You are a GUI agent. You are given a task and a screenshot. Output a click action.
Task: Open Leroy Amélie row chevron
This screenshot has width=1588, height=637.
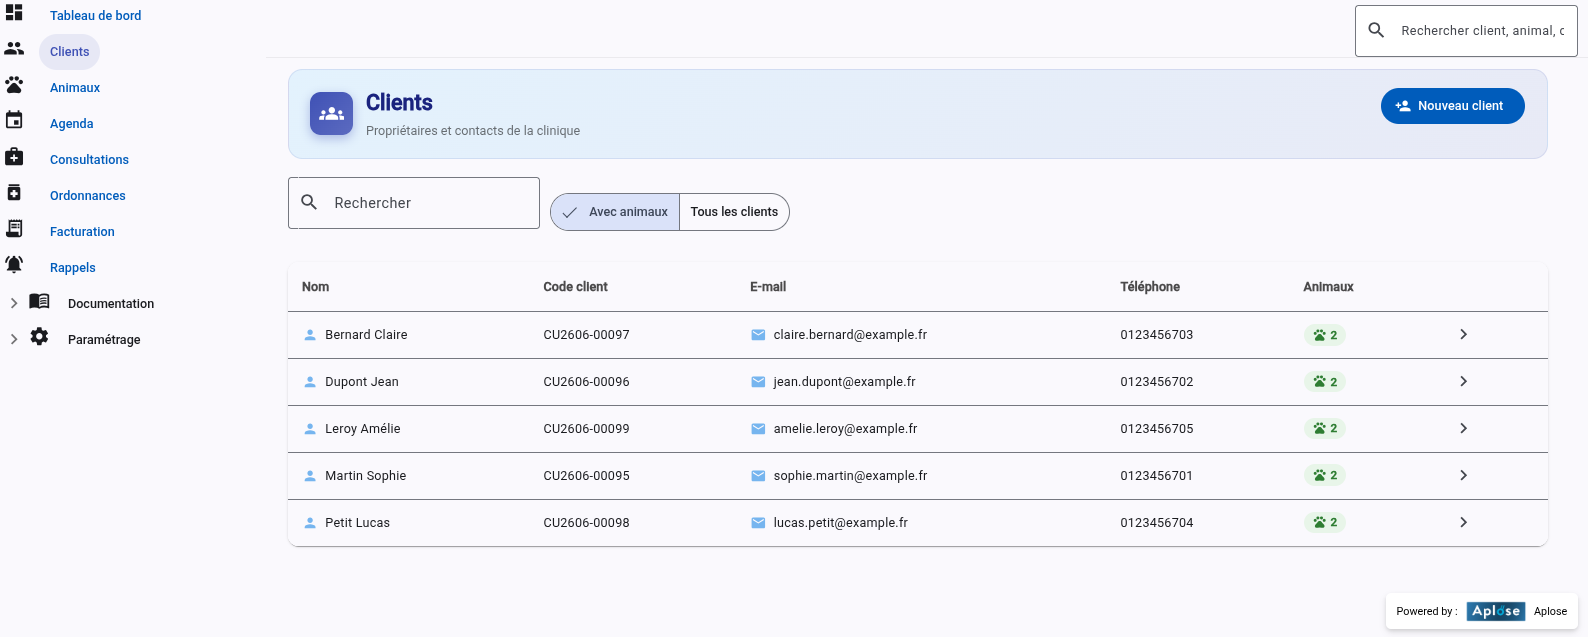point(1463,428)
